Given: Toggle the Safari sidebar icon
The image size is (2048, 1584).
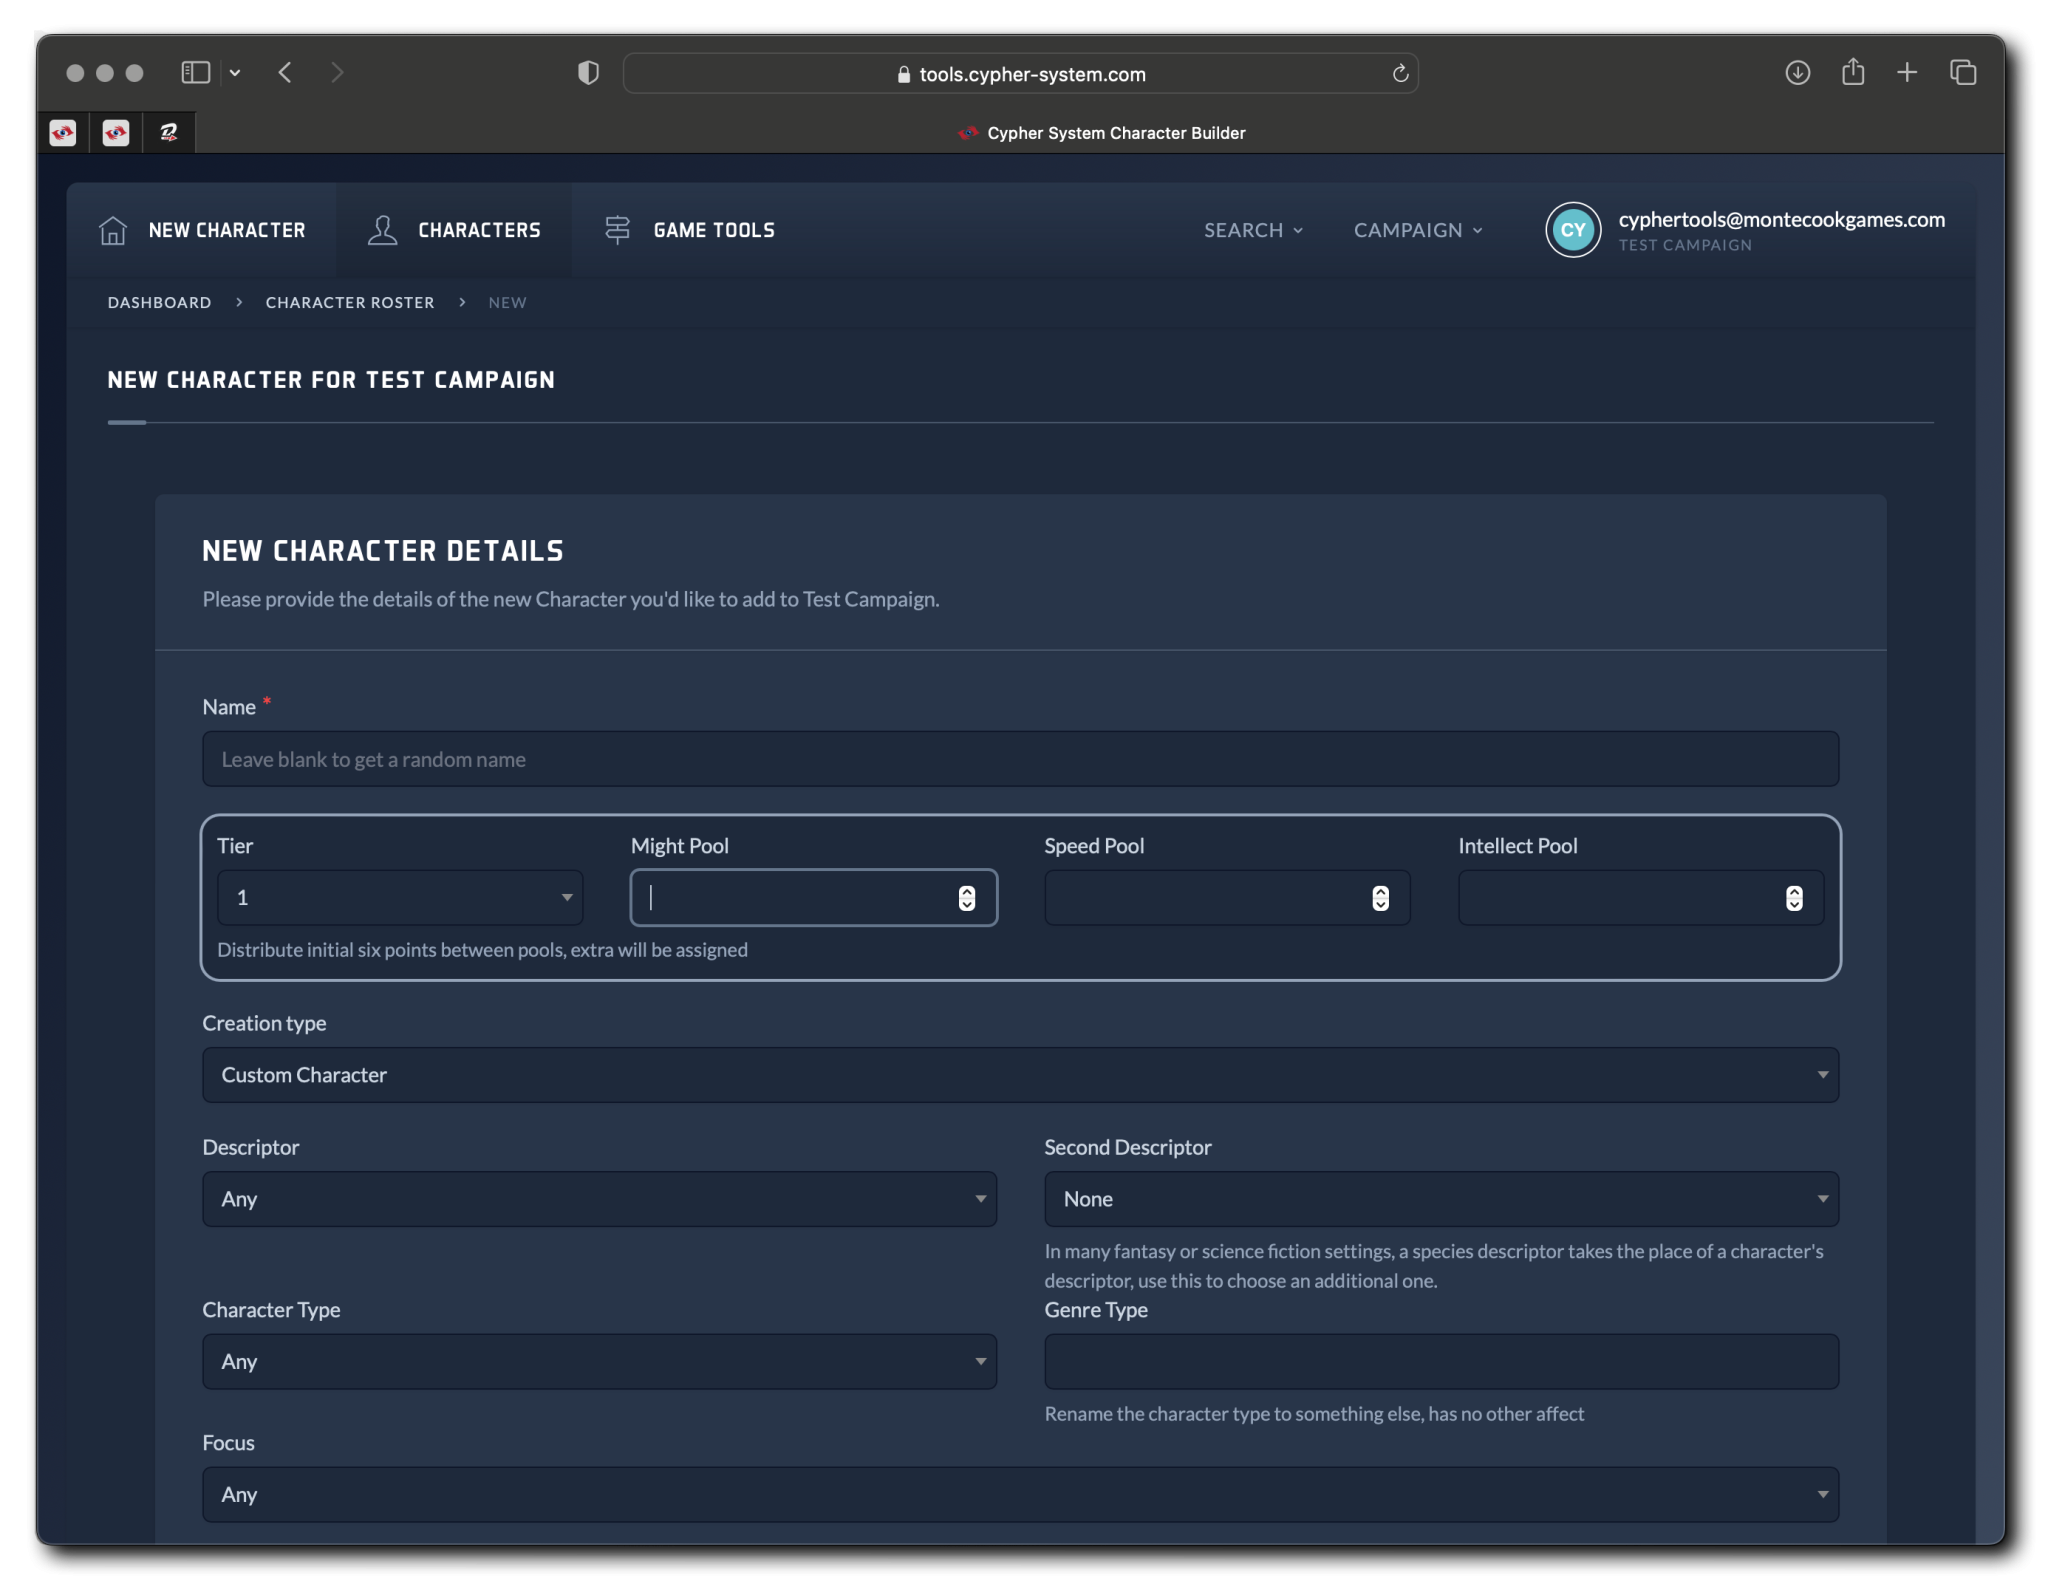Looking at the screenshot, I should [x=196, y=72].
